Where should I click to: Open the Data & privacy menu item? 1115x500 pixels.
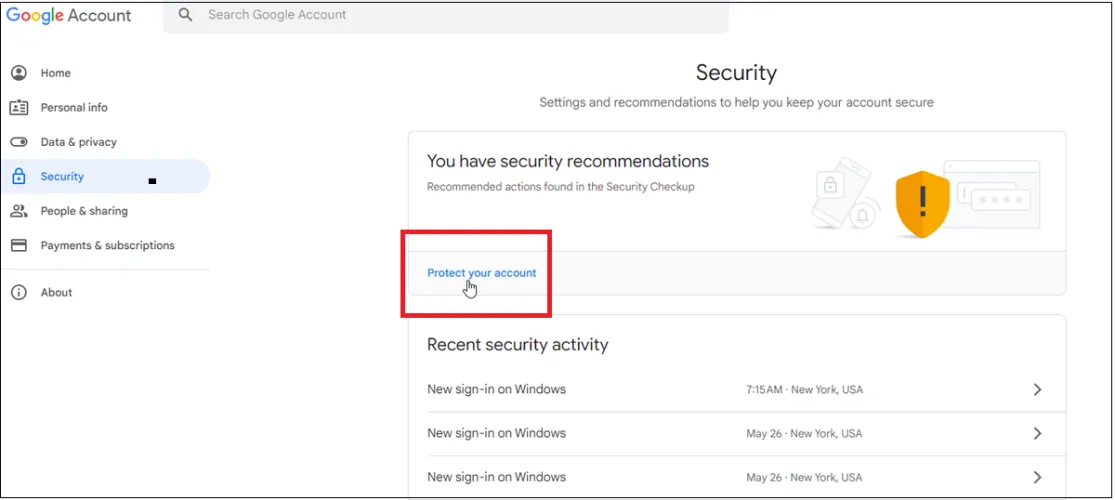pos(78,142)
